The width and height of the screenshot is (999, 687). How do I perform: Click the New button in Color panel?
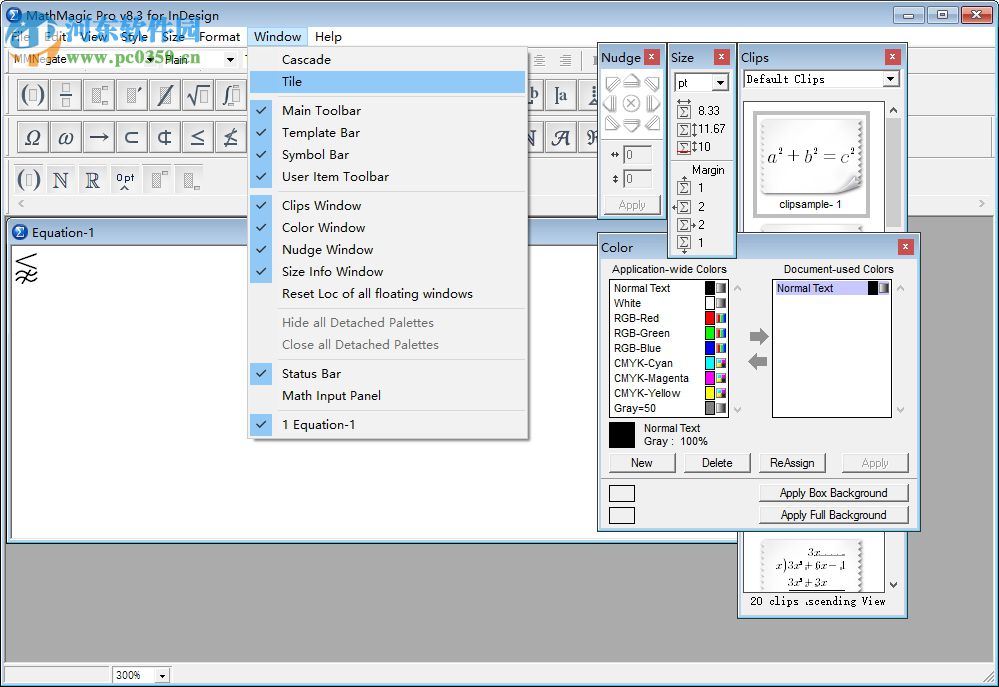pyautogui.click(x=641, y=462)
